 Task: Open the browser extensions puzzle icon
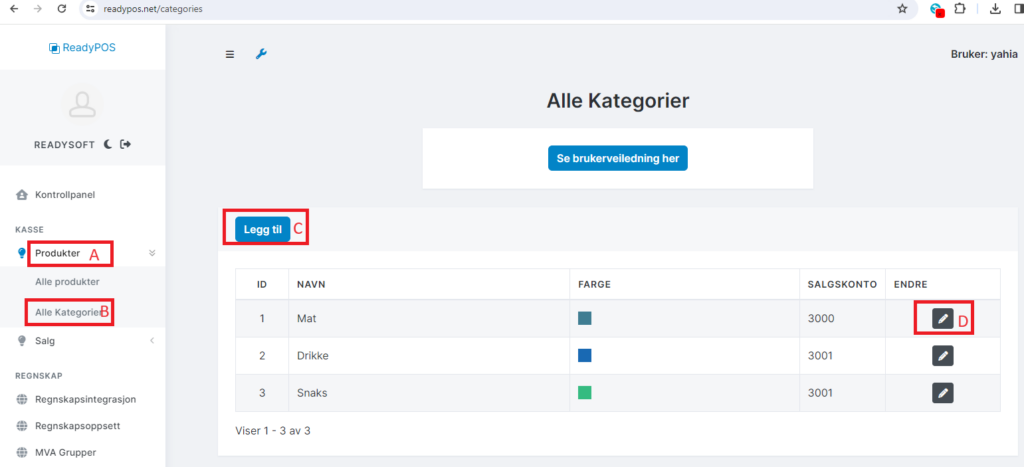tap(960, 9)
